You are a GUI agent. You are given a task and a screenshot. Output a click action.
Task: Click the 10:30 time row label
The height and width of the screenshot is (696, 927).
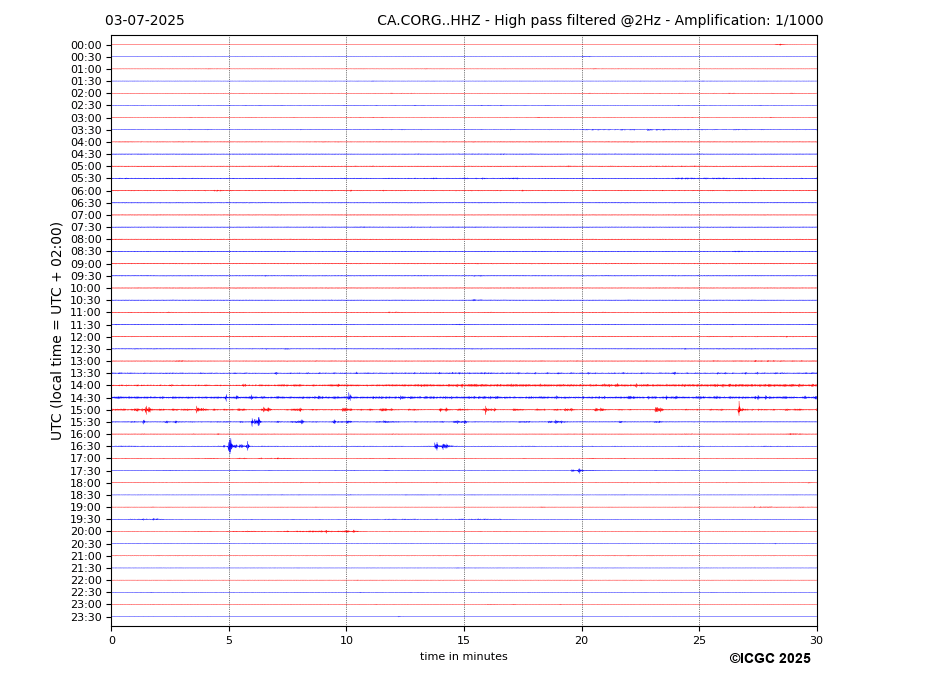tap(86, 300)
